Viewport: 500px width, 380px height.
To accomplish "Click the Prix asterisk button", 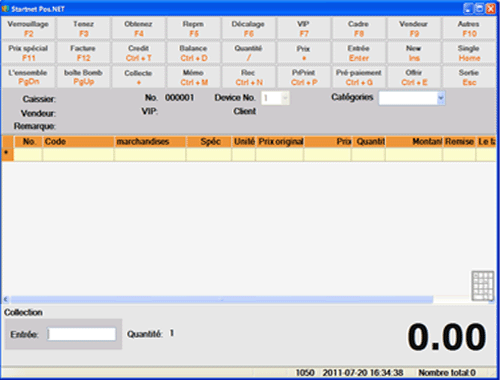I will click(x=303, y=53).
